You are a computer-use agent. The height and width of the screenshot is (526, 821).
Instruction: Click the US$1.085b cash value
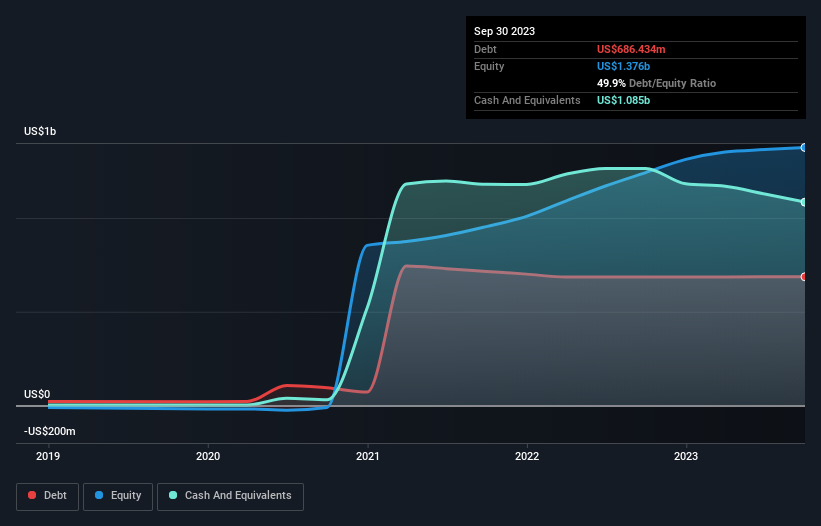pyautogui.click(x=623, y=100)
